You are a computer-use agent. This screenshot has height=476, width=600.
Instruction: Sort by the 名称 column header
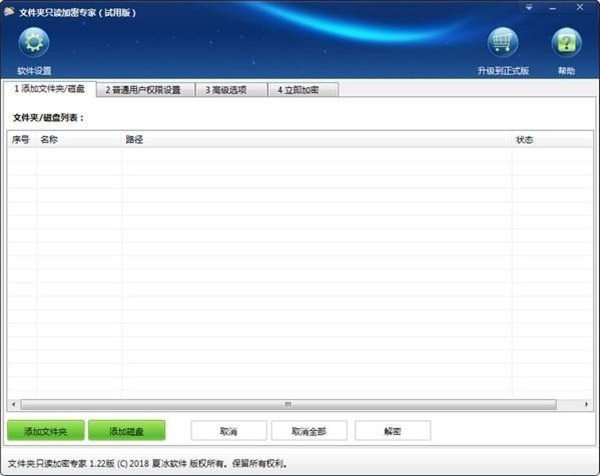(x=79, y=140)
